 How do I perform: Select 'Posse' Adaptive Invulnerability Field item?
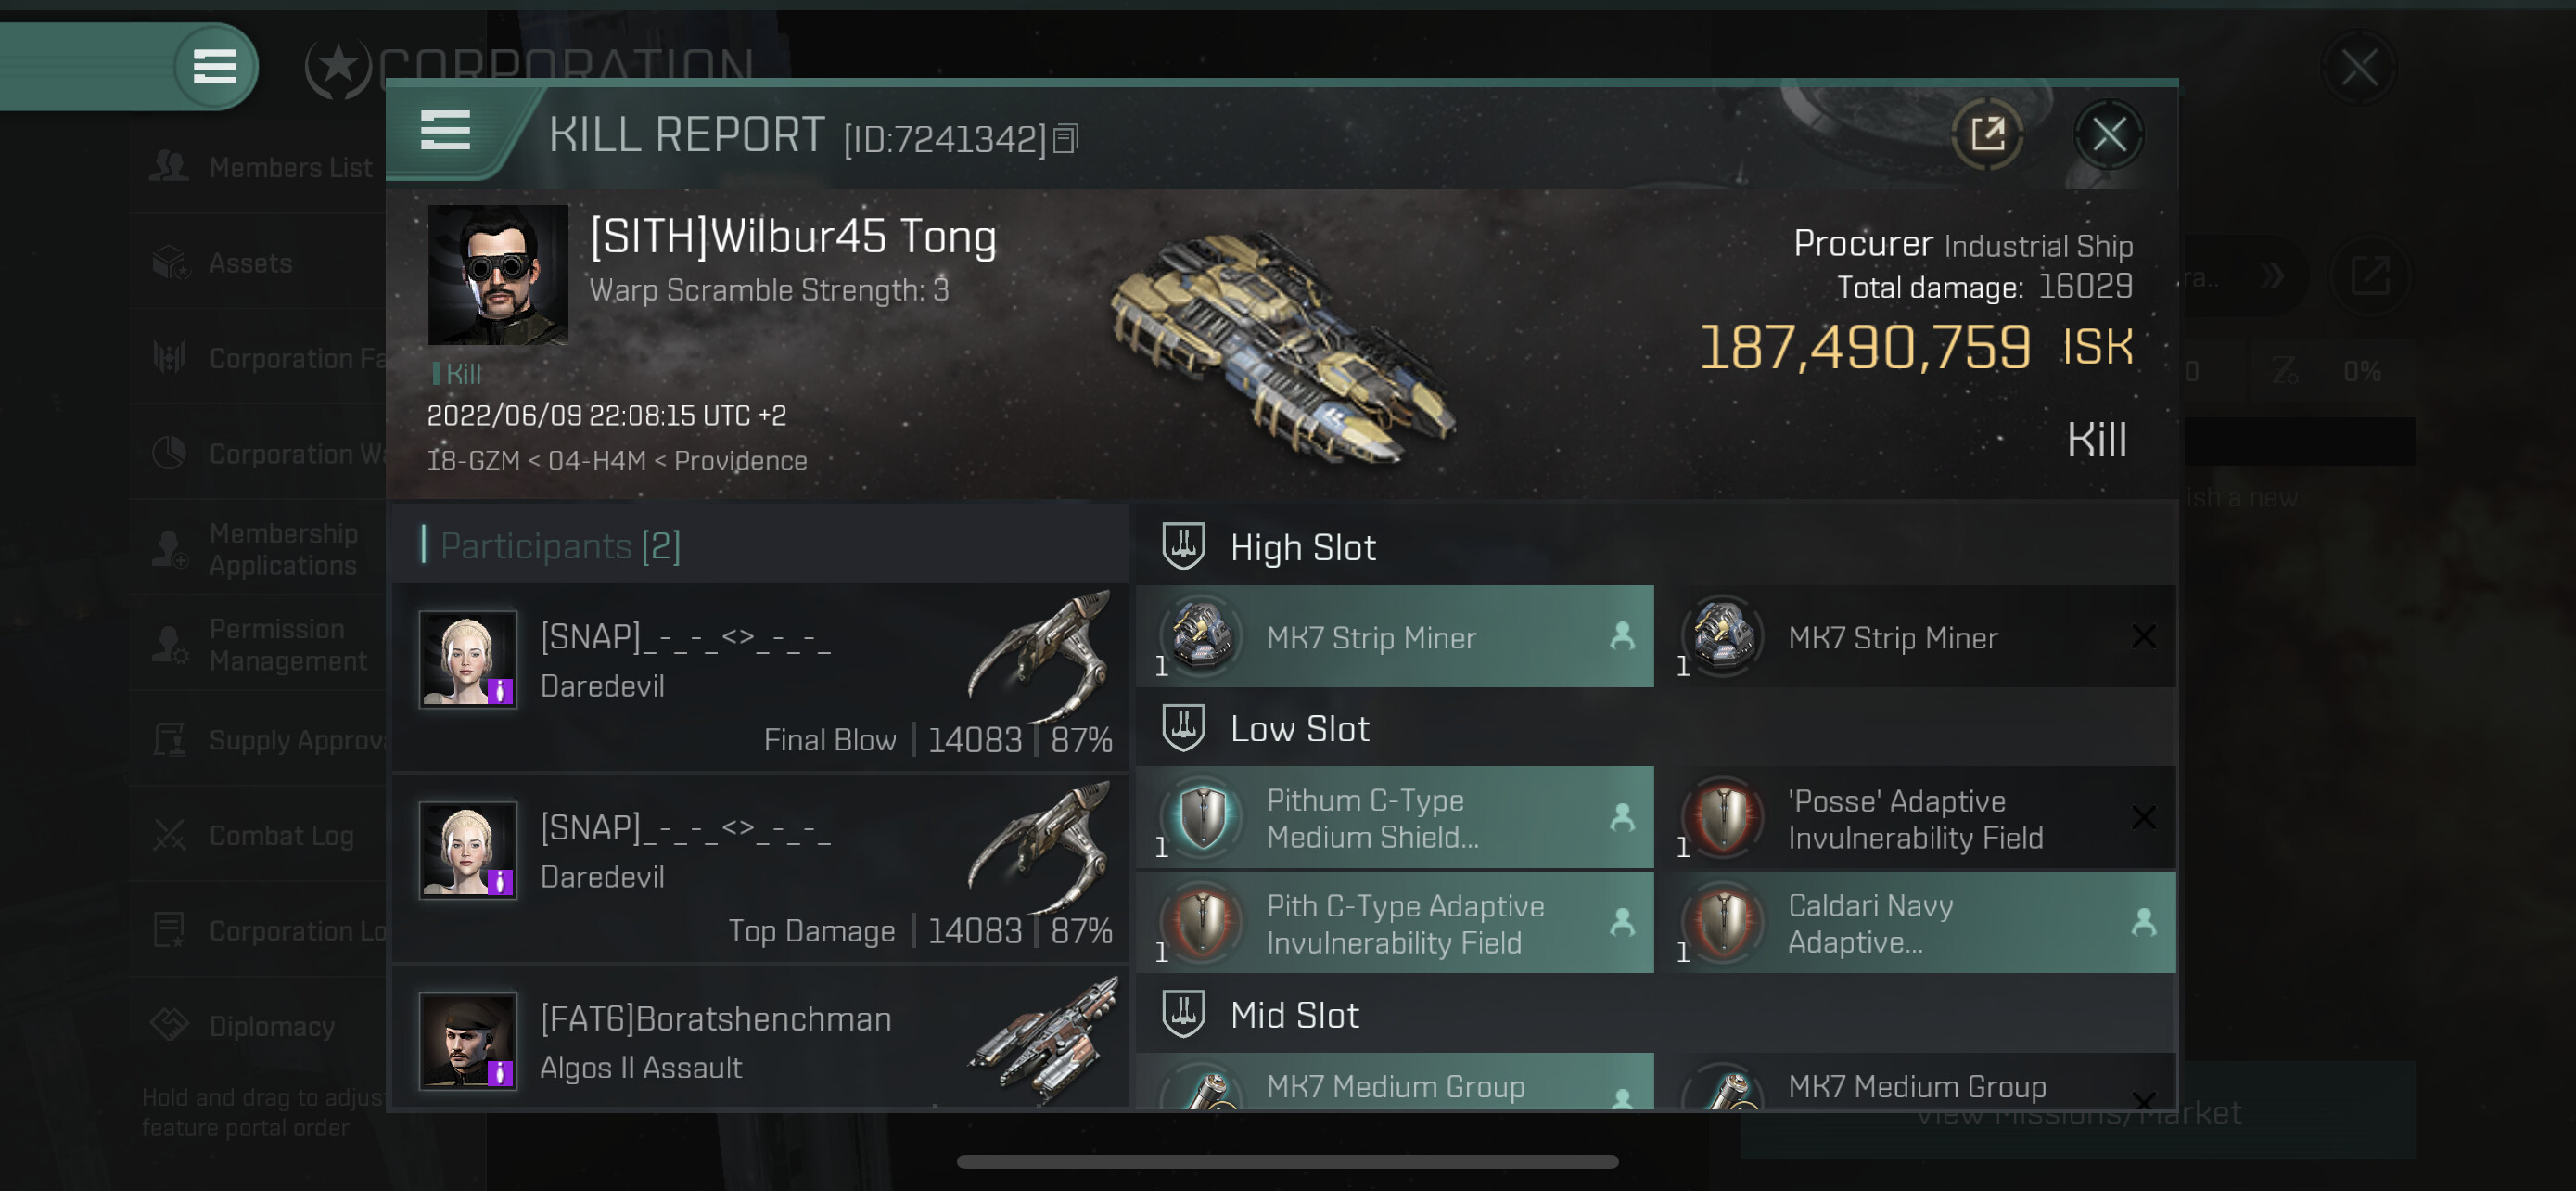point(1926,818)
